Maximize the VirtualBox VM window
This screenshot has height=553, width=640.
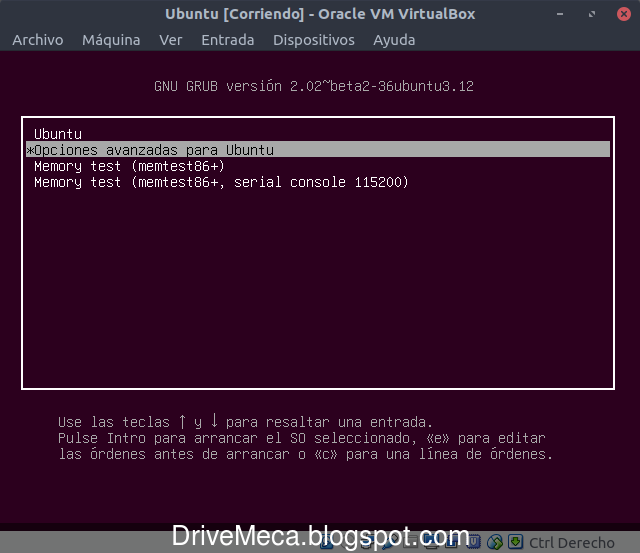592,14
